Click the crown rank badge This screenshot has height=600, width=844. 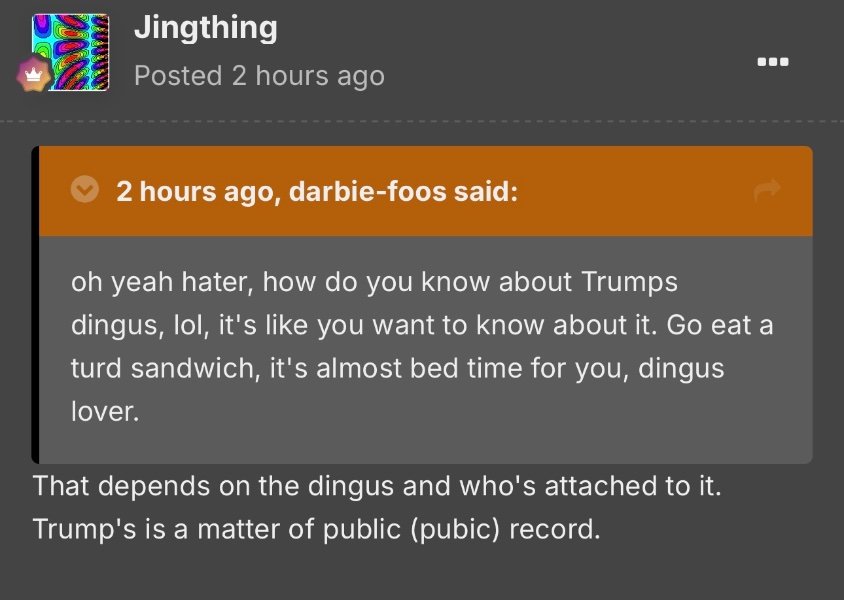(33, 74)
